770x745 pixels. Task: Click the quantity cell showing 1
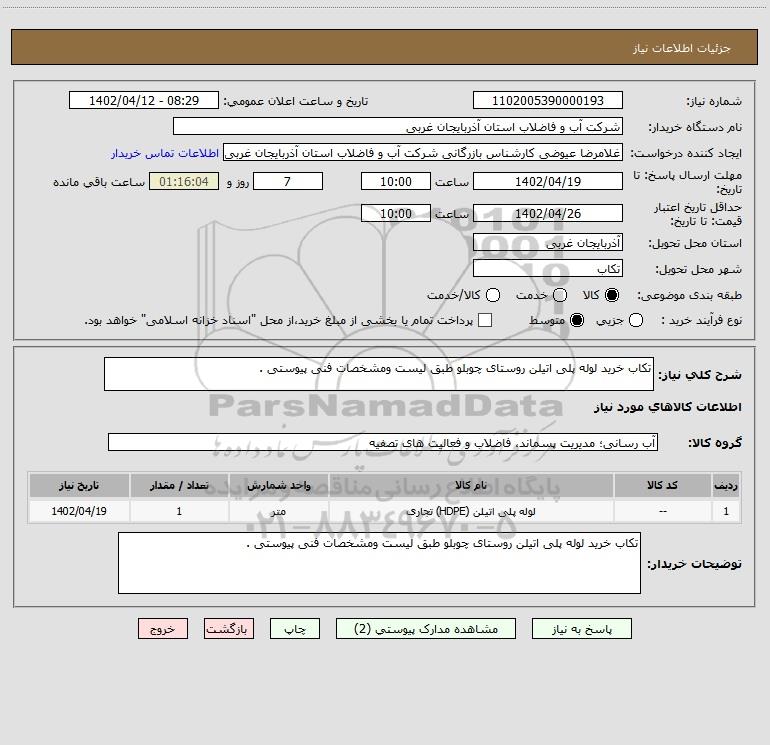point(179,511)
